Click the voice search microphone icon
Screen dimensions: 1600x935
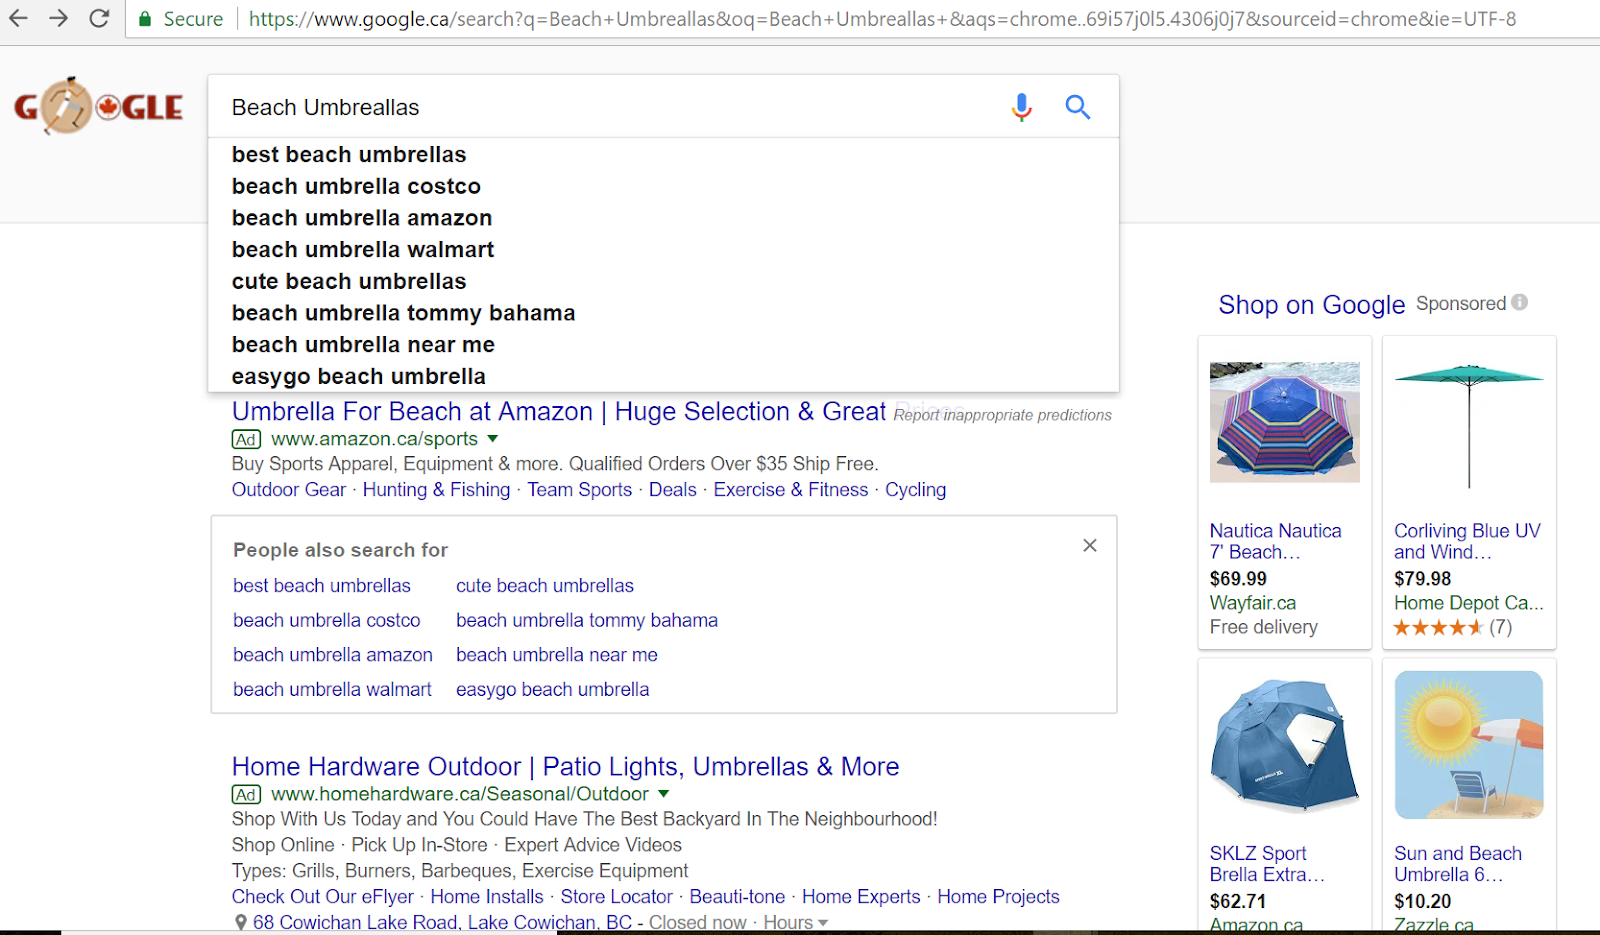tap(1021, 107)
